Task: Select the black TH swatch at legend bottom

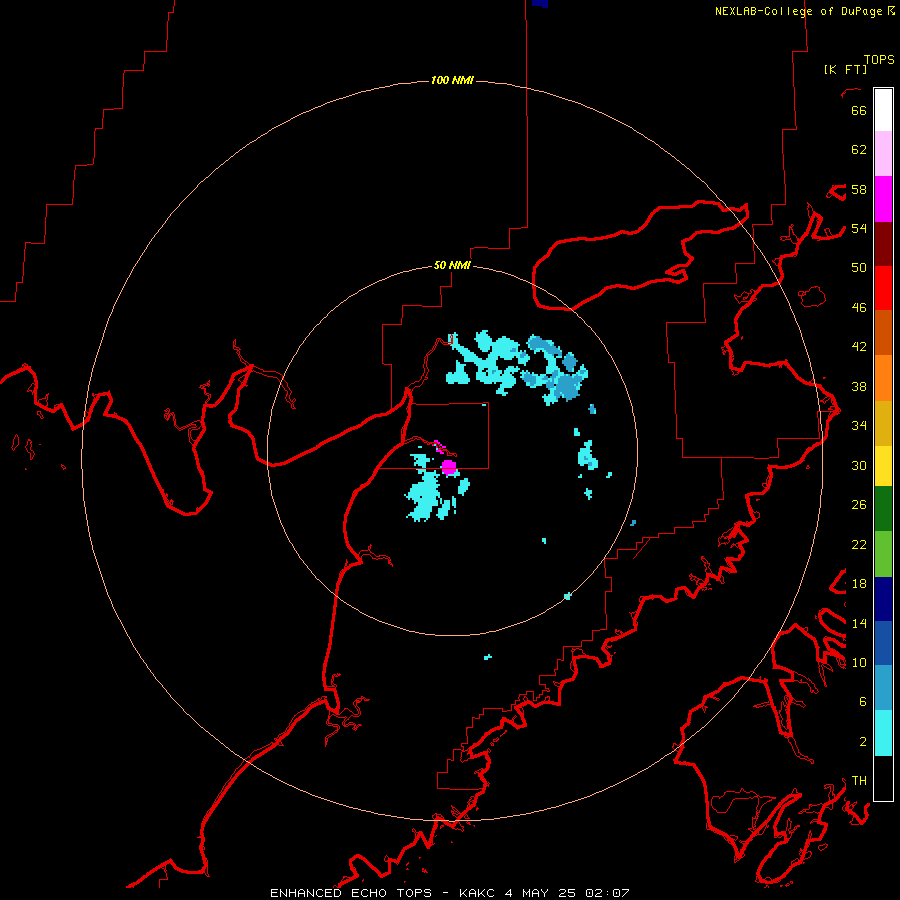Action: tap(883, 778)
